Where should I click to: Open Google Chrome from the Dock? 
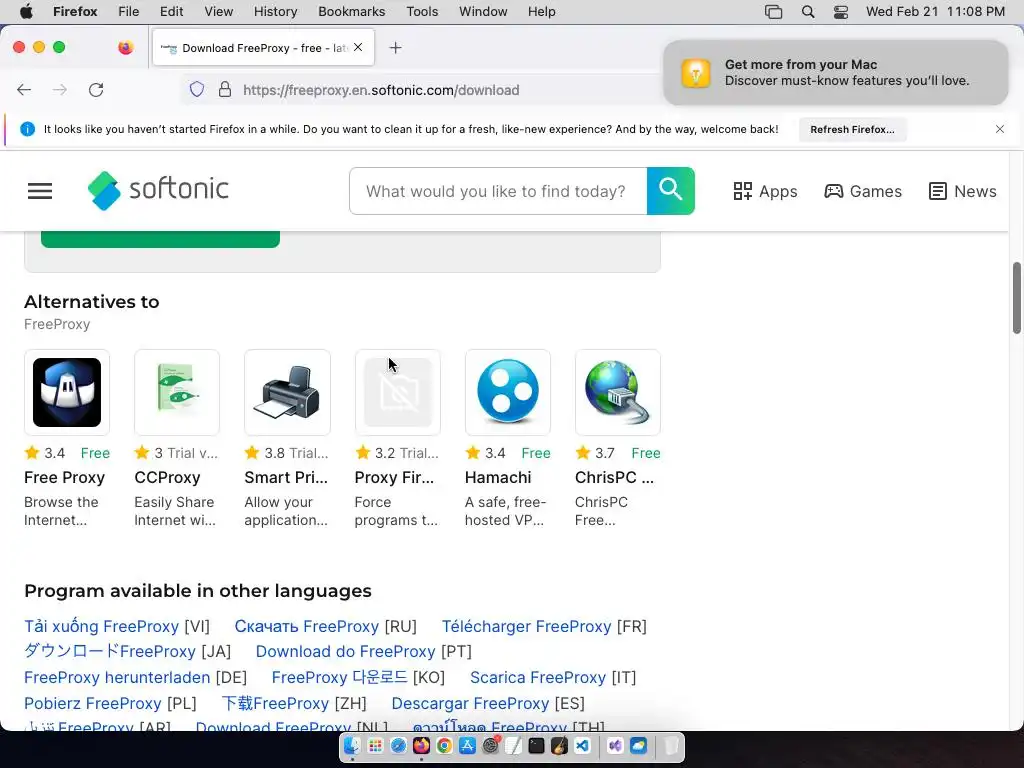(x=444, y=746)
